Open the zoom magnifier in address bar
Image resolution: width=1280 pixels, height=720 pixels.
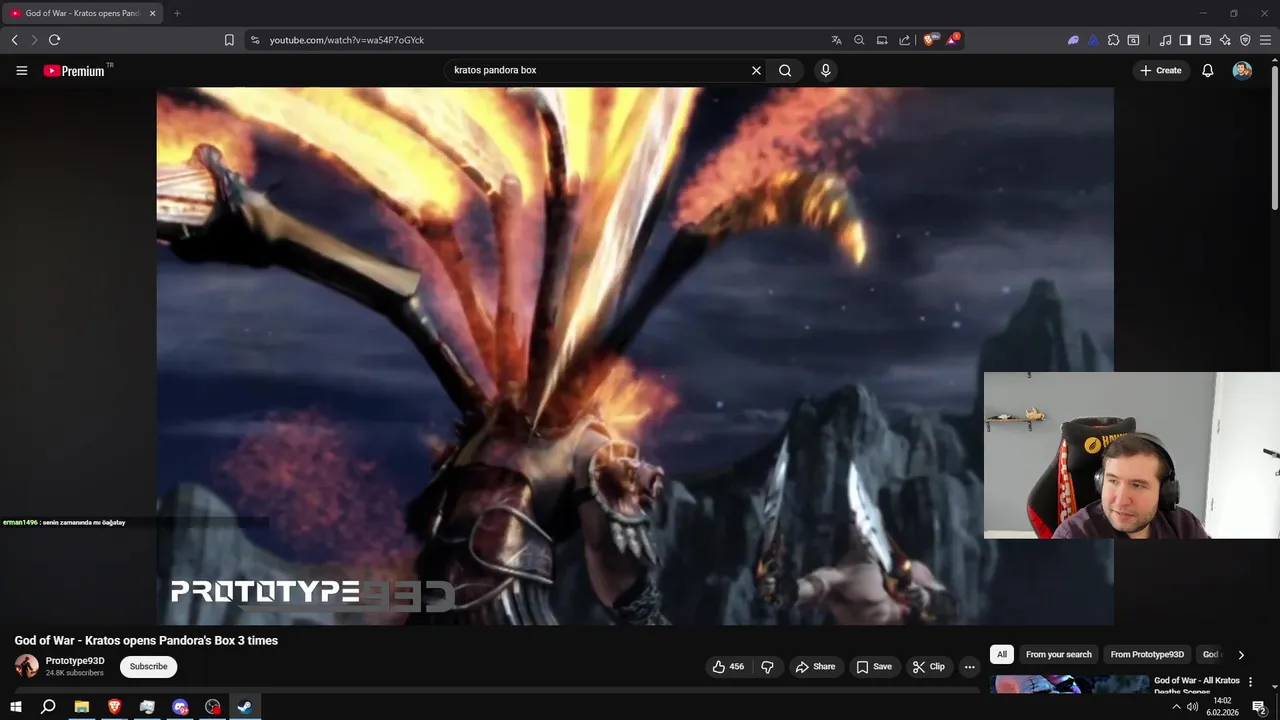coord(859,40)
